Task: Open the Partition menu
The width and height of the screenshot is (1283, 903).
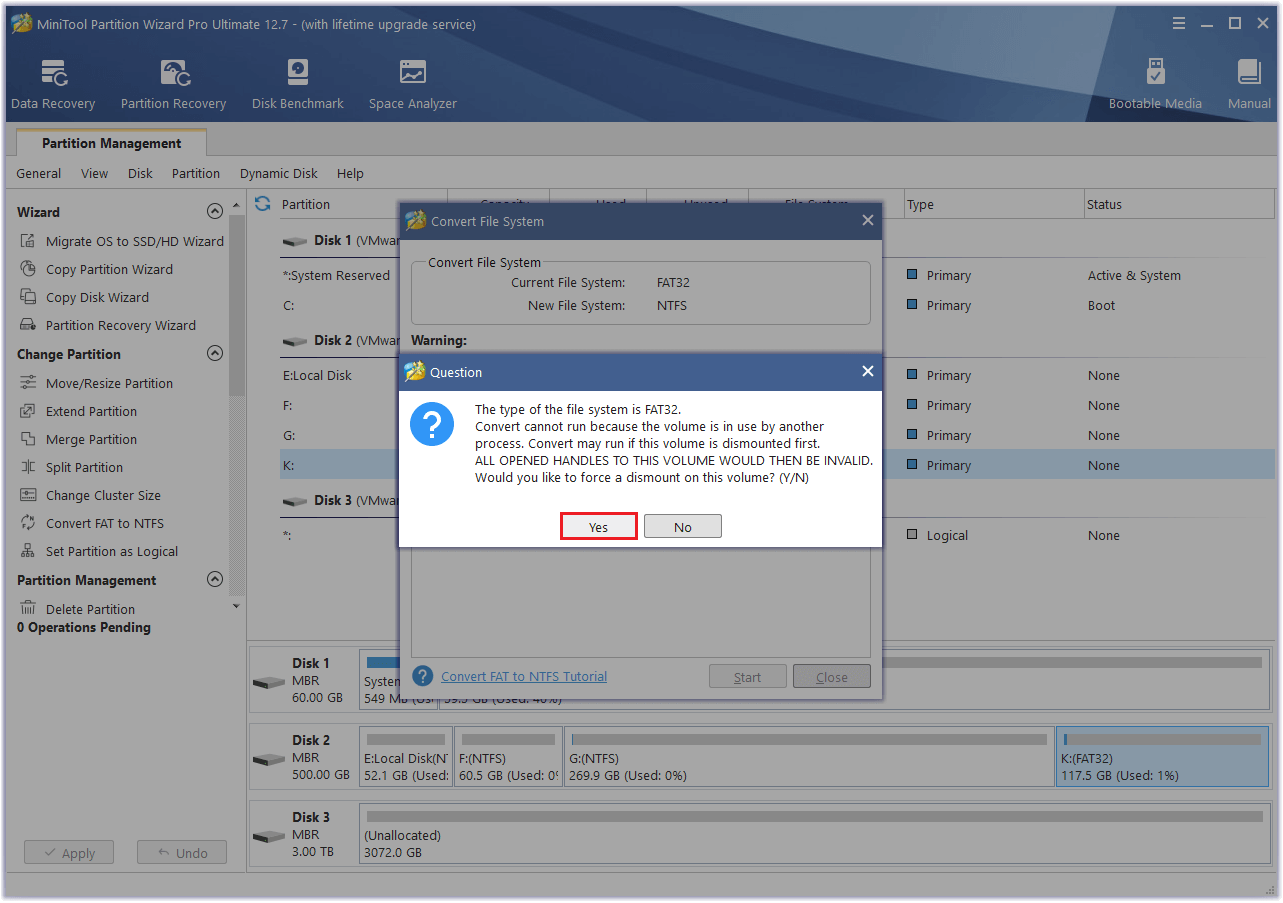Action: tap(195, 173)
